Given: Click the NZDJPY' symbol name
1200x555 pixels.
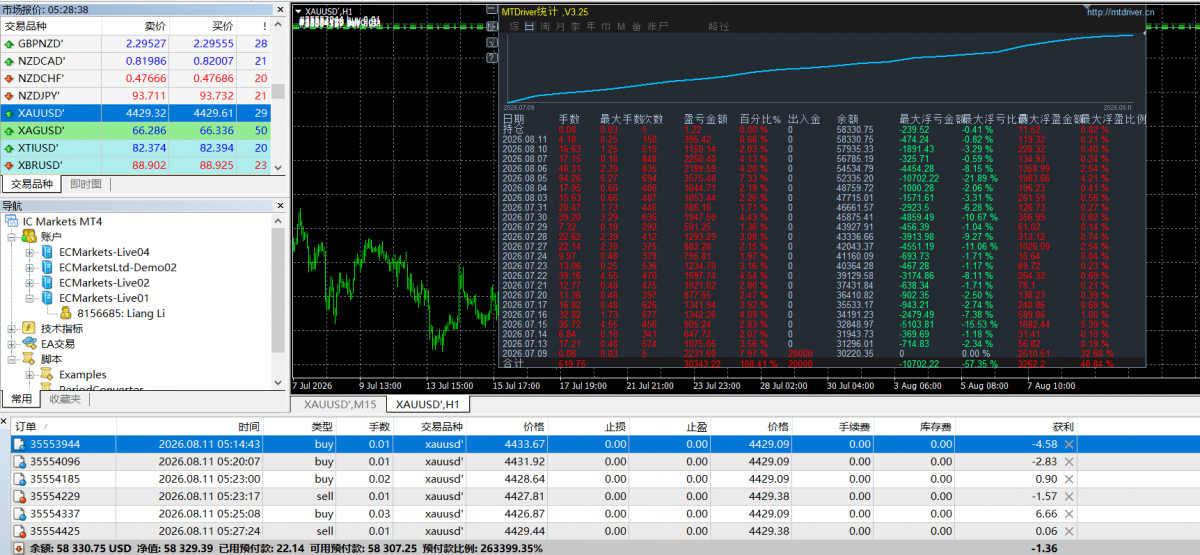Looking at the screenshot, I should 41,96.
